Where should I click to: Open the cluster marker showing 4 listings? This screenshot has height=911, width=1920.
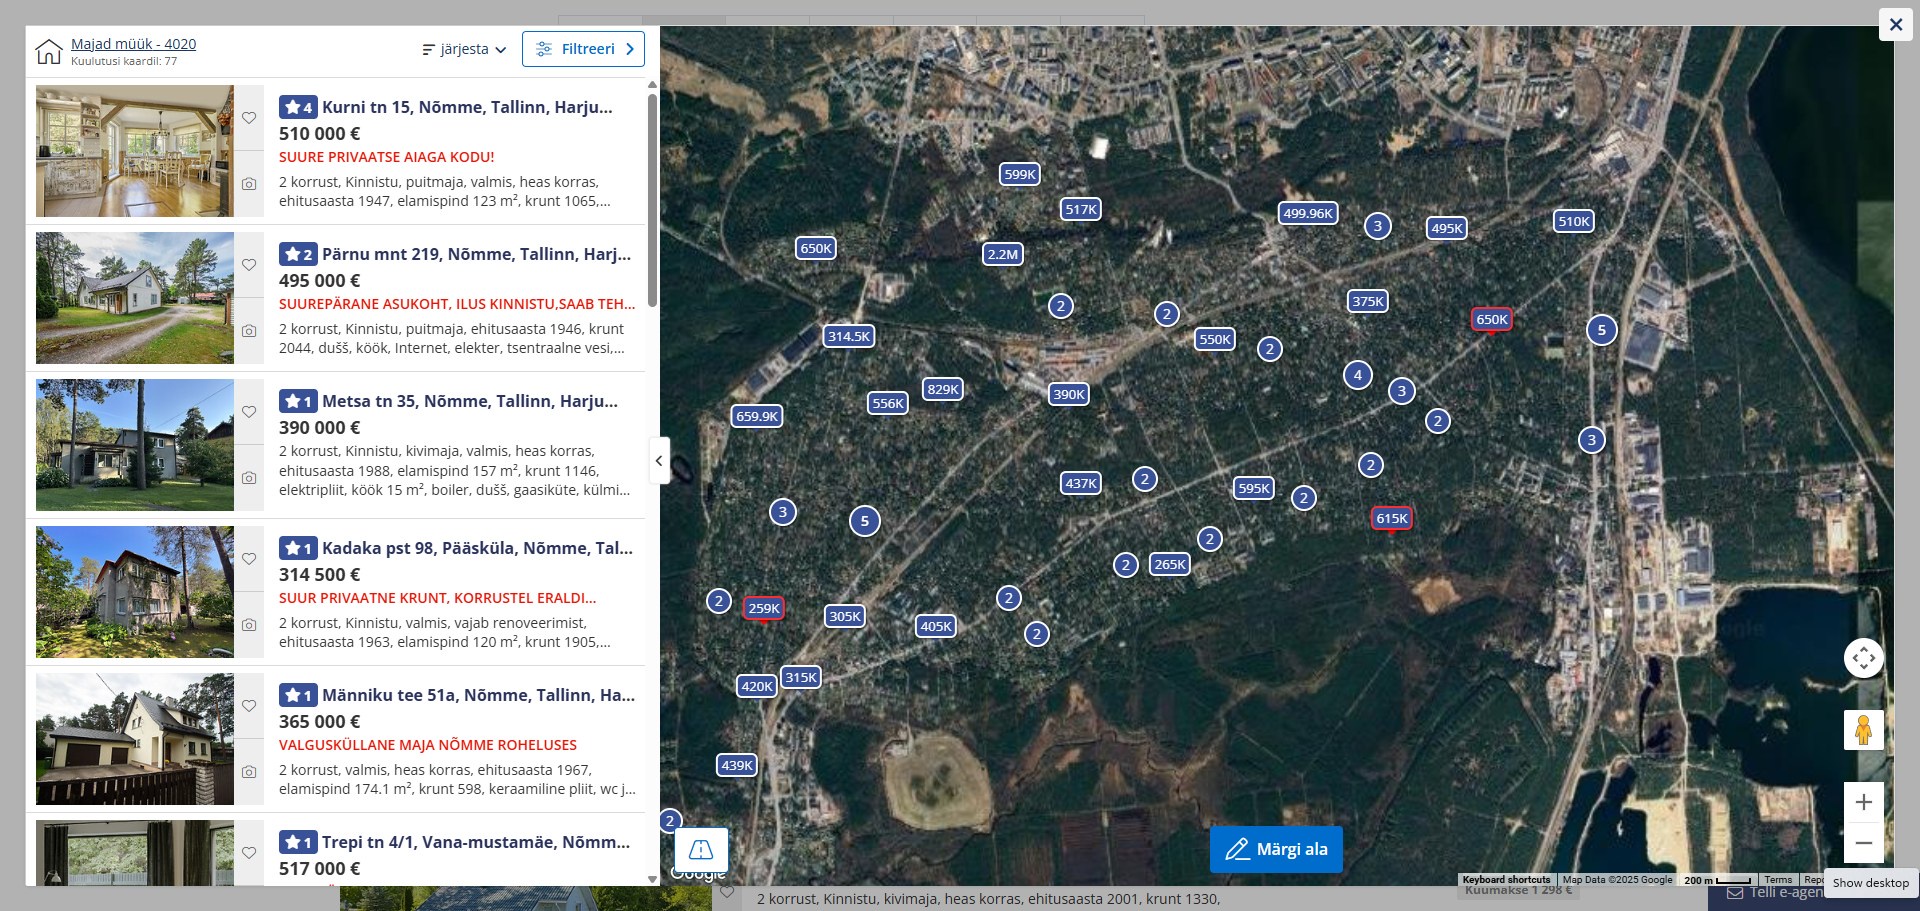[x=1358, y=375]
